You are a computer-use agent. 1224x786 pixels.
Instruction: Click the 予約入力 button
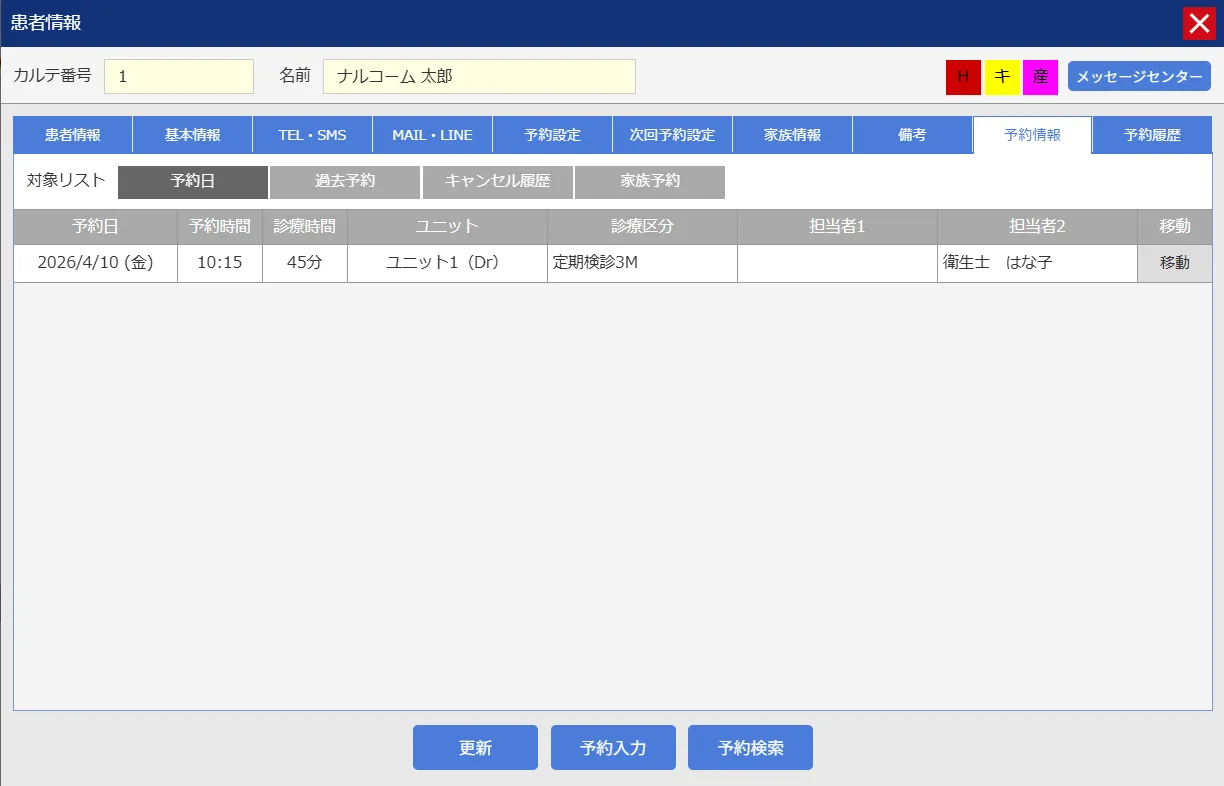613,748
